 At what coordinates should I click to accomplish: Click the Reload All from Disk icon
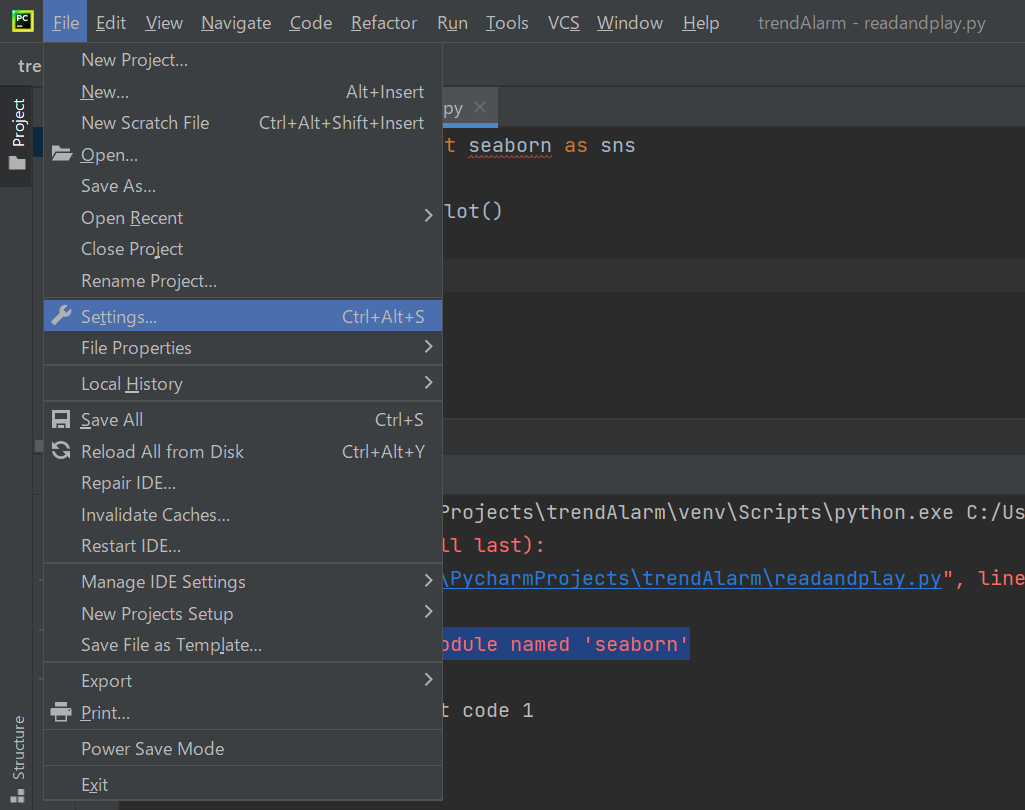pyautogui.click(x=61, y=450)
